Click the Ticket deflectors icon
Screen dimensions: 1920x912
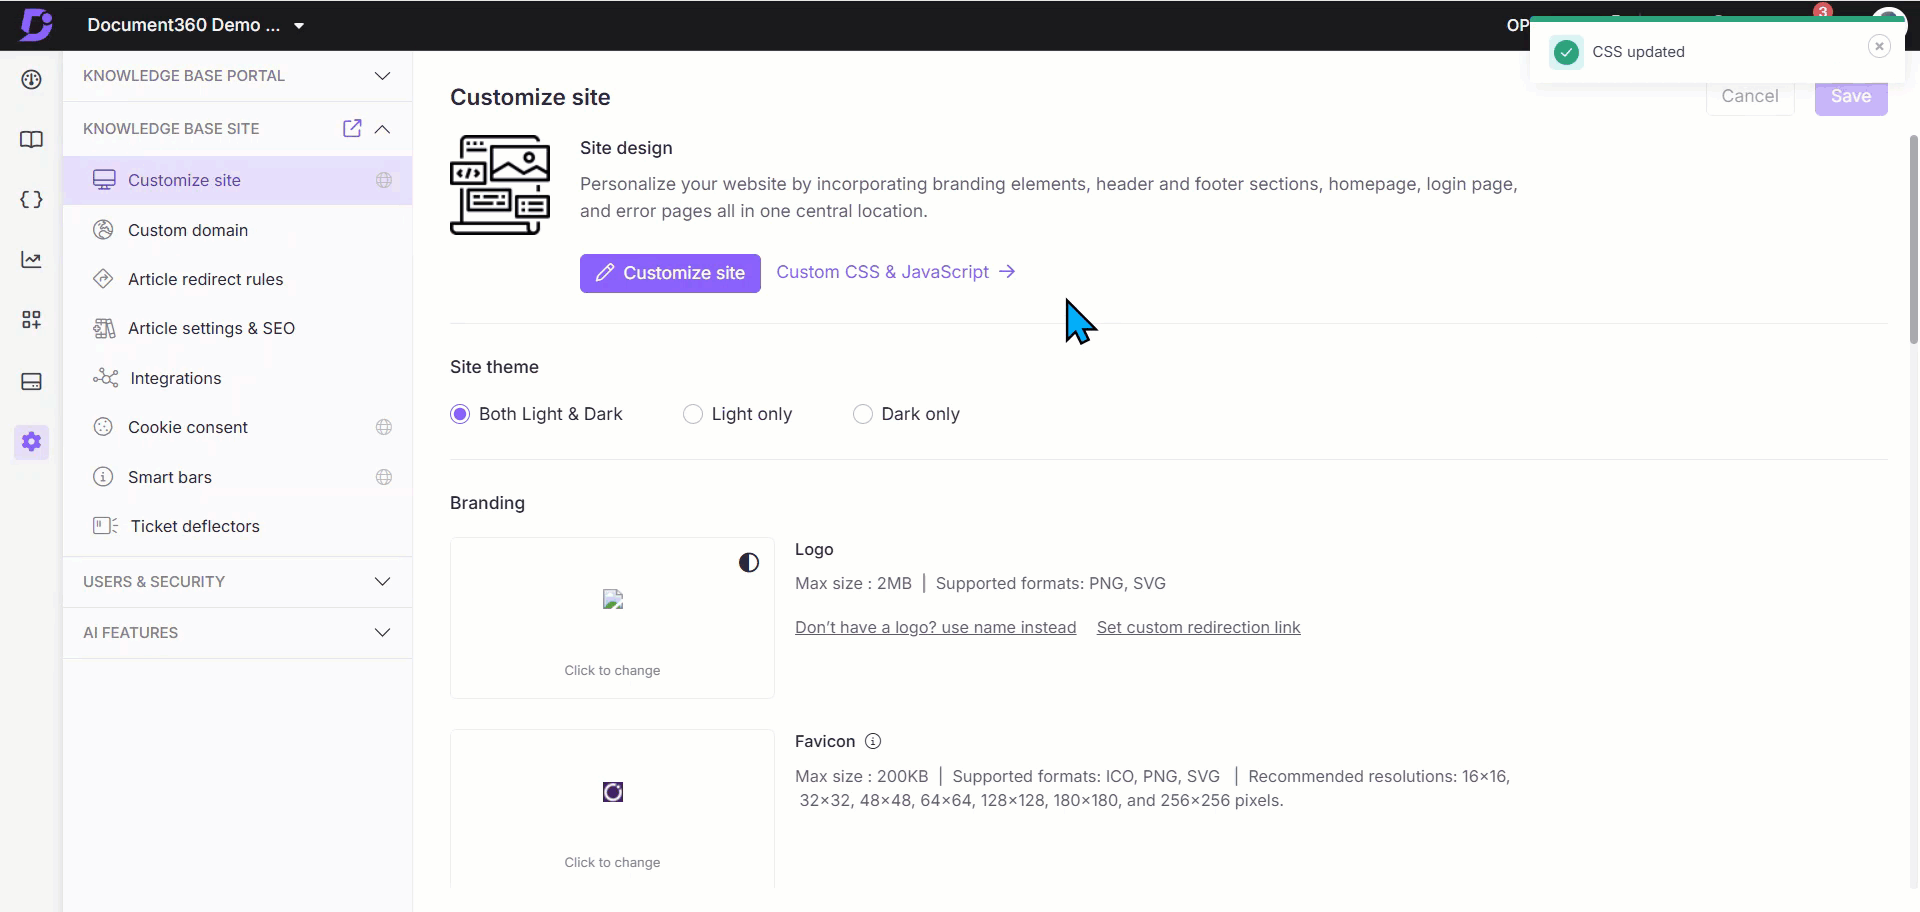[105, 526]
